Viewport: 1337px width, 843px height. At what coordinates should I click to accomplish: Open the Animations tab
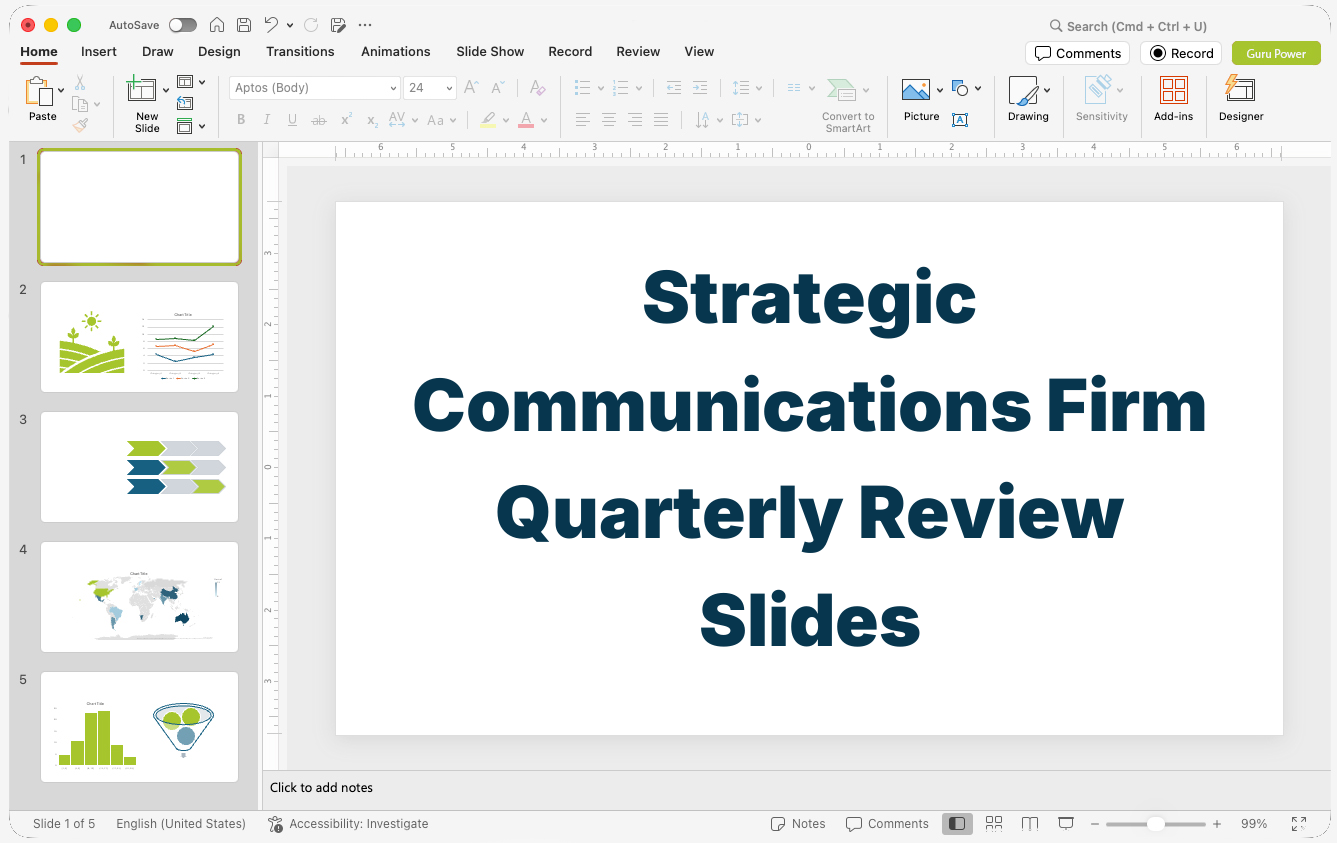click(396, 52)
